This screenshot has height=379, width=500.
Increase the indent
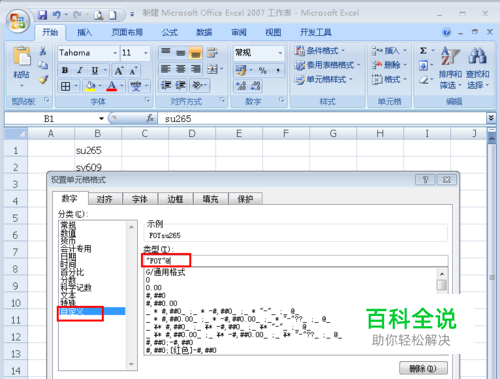tap(181, 85)
